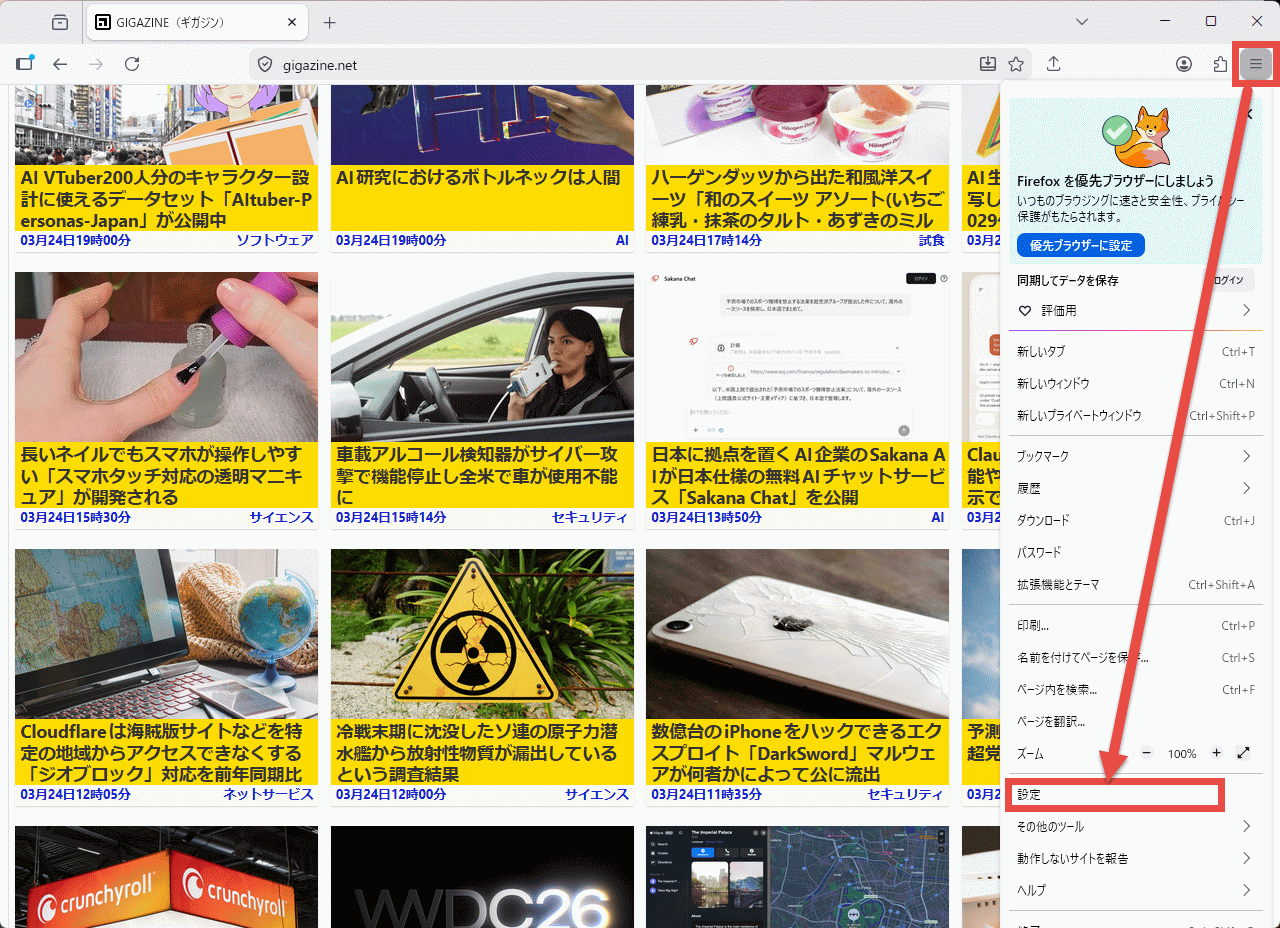Click the 優先ブラウザーに設定 button
This screenshot has width=1280, height=928.
tap(1080, 245)
